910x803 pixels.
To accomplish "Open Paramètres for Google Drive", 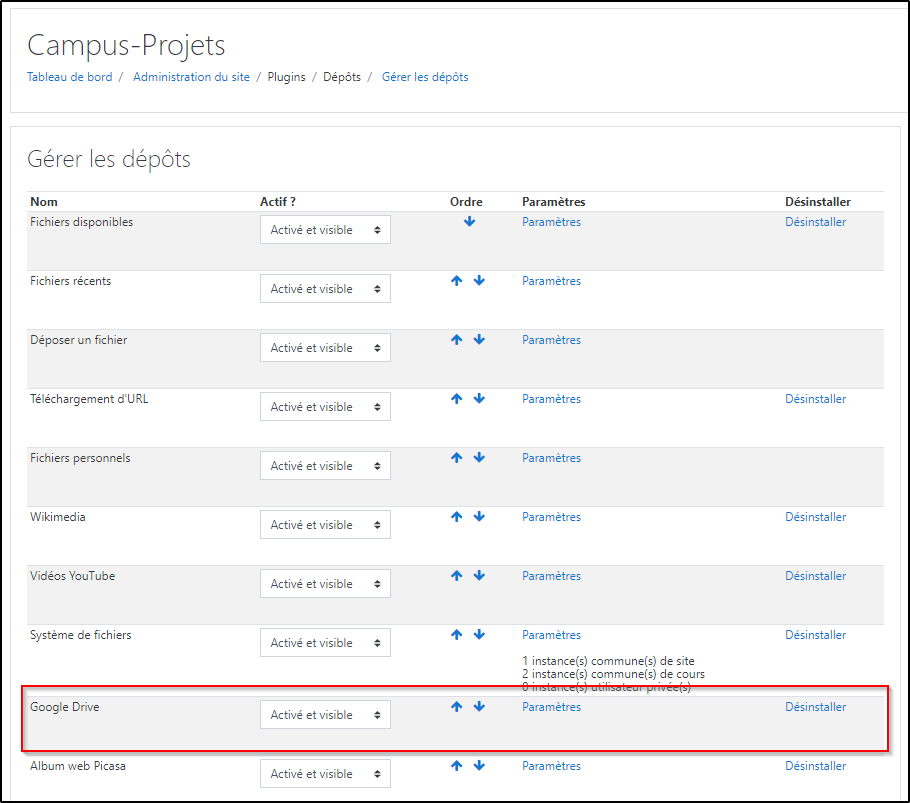I will [x=551, y=707].
